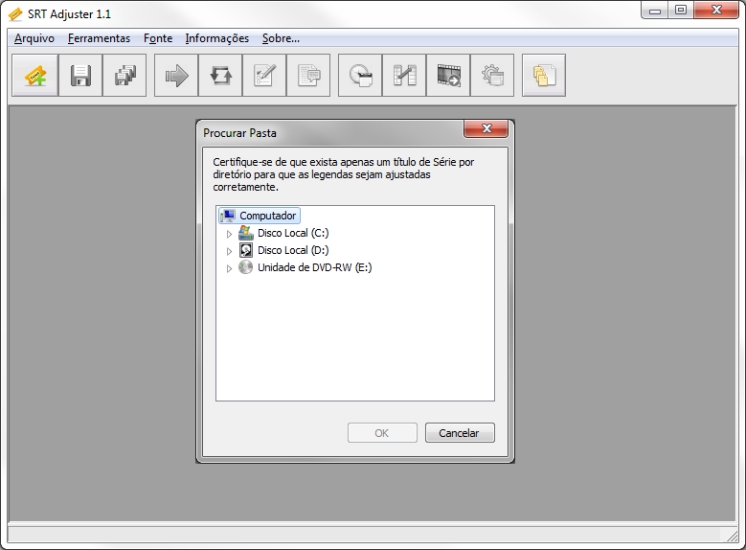Click the video film with arrow icon

pos(448,76)
